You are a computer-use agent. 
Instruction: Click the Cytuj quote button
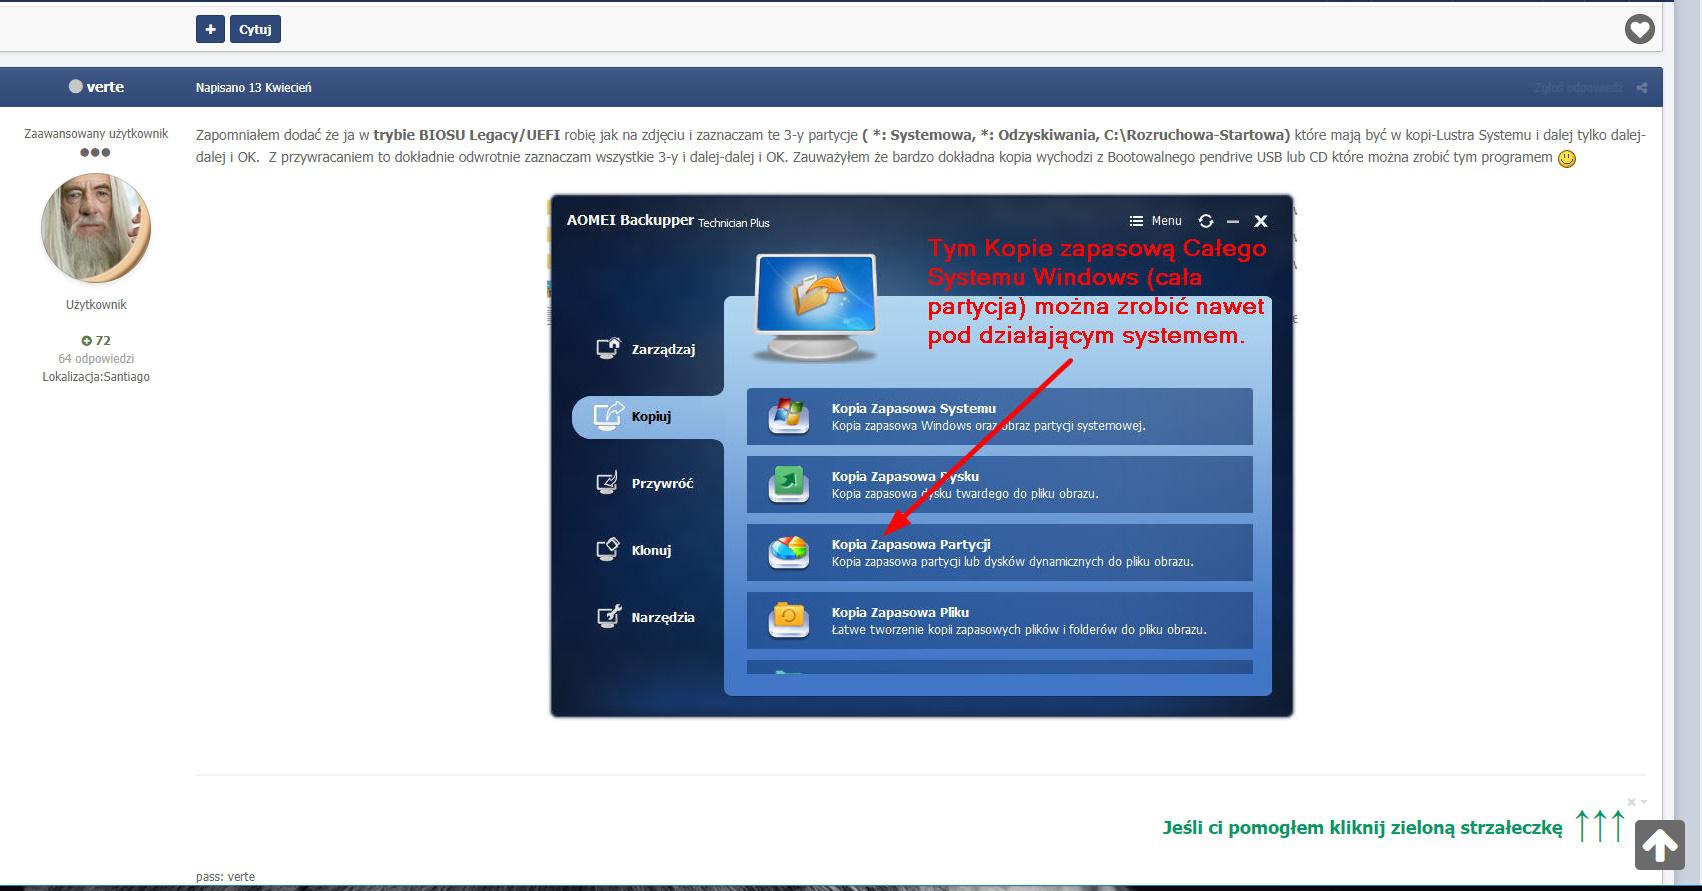[x=255, y=29]
